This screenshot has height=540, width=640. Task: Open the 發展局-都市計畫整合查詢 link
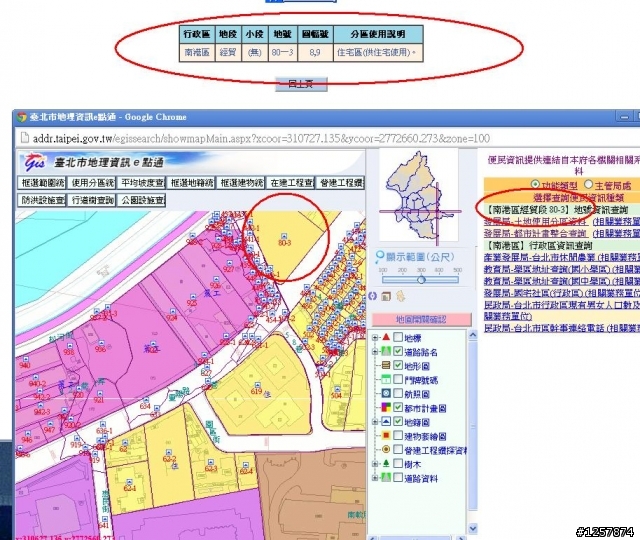pyautogui.click(x=536, y=233)
